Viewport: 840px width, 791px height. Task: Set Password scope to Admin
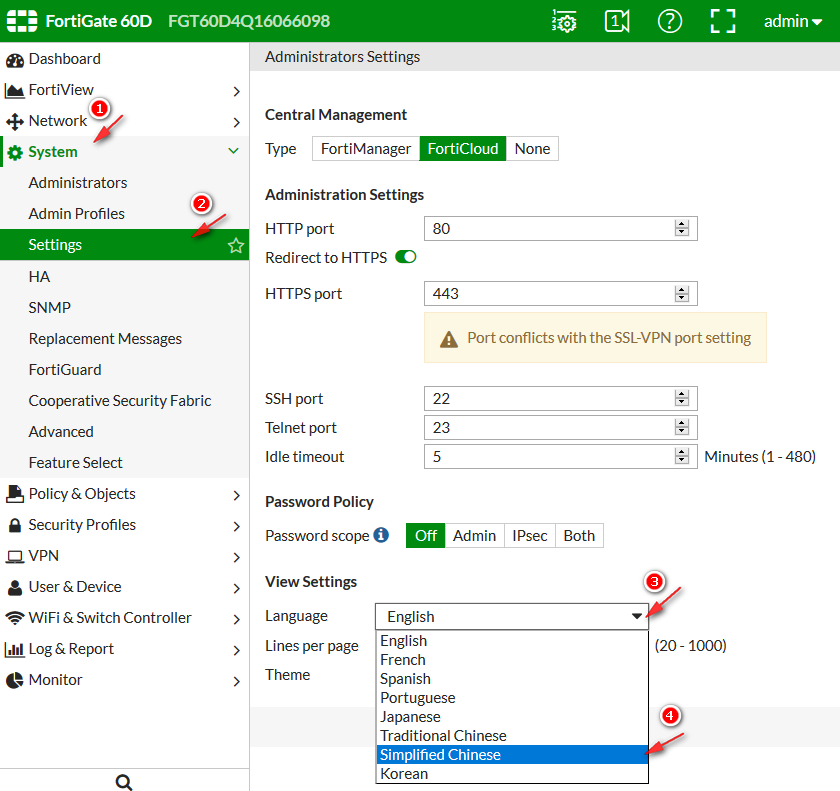[474, 536]
